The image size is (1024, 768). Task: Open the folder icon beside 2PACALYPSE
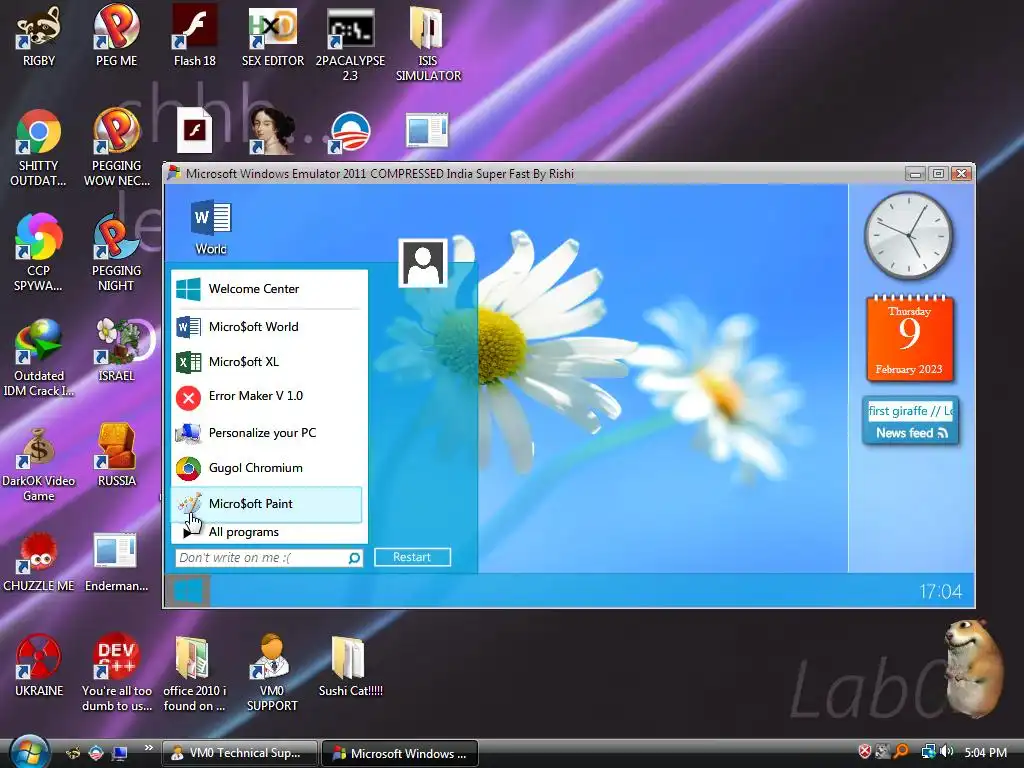(x=428, y=43)
